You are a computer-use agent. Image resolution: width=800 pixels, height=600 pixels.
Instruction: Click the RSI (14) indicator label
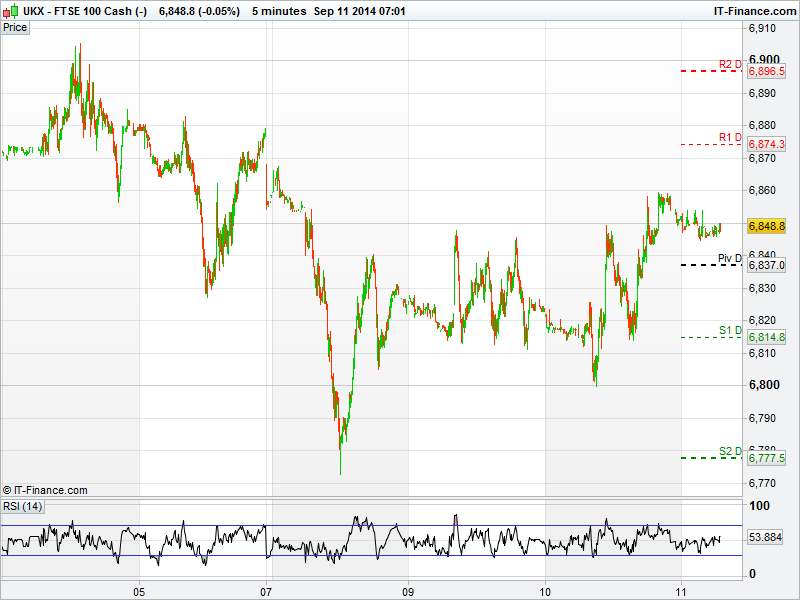[x=23, y=507]
